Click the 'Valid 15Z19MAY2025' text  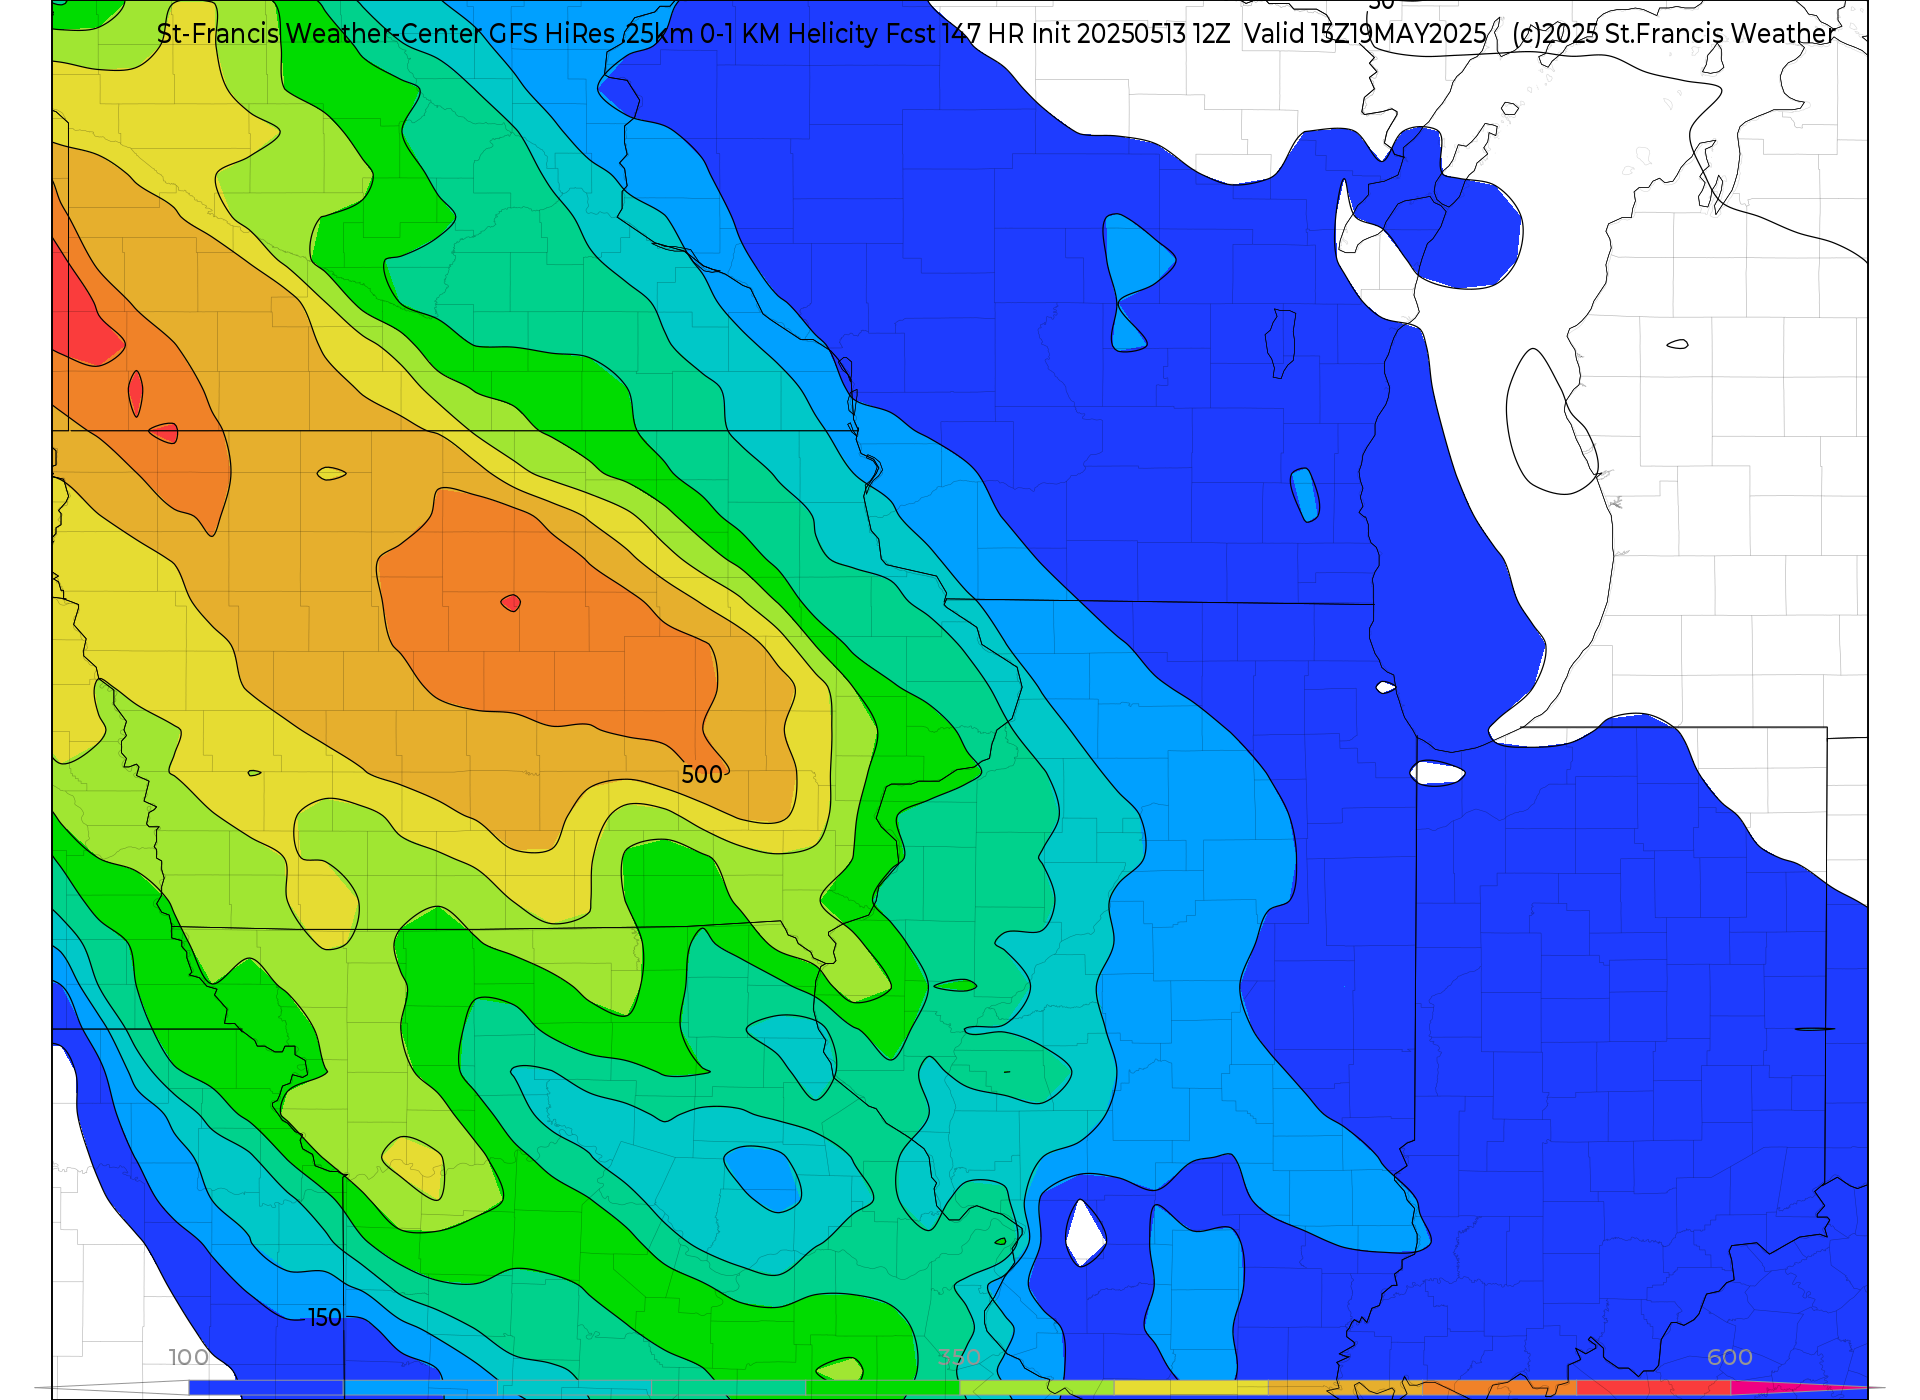point(1365,34)
